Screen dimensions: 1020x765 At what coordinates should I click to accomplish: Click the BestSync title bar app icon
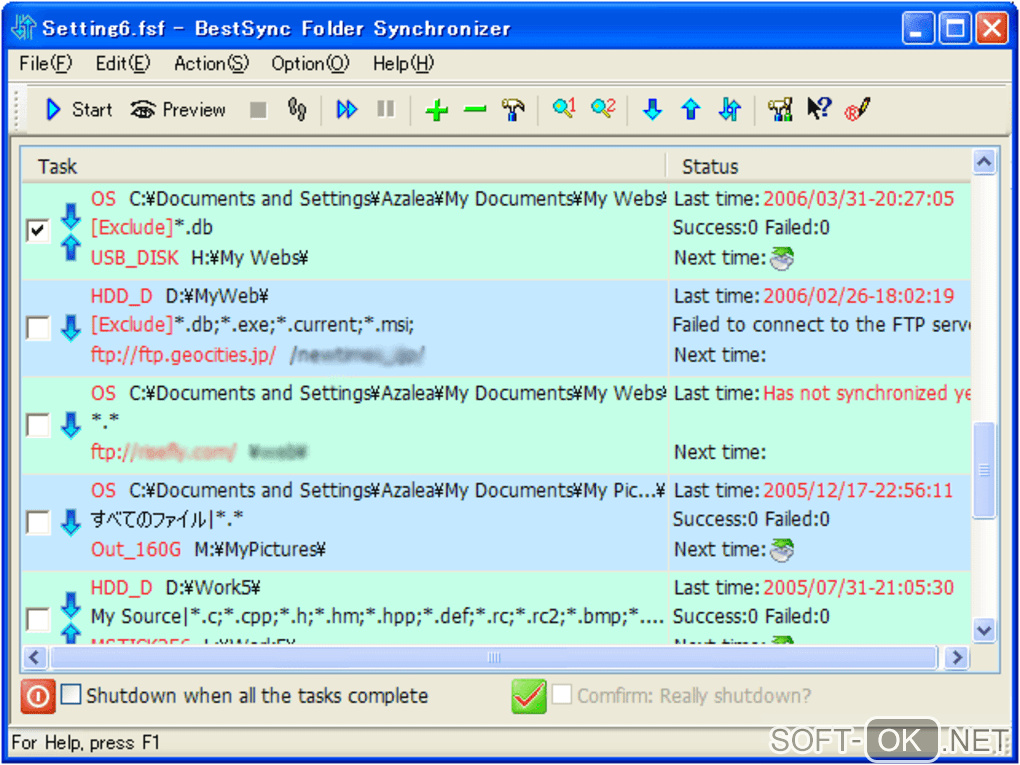click(x=24, y=28)
